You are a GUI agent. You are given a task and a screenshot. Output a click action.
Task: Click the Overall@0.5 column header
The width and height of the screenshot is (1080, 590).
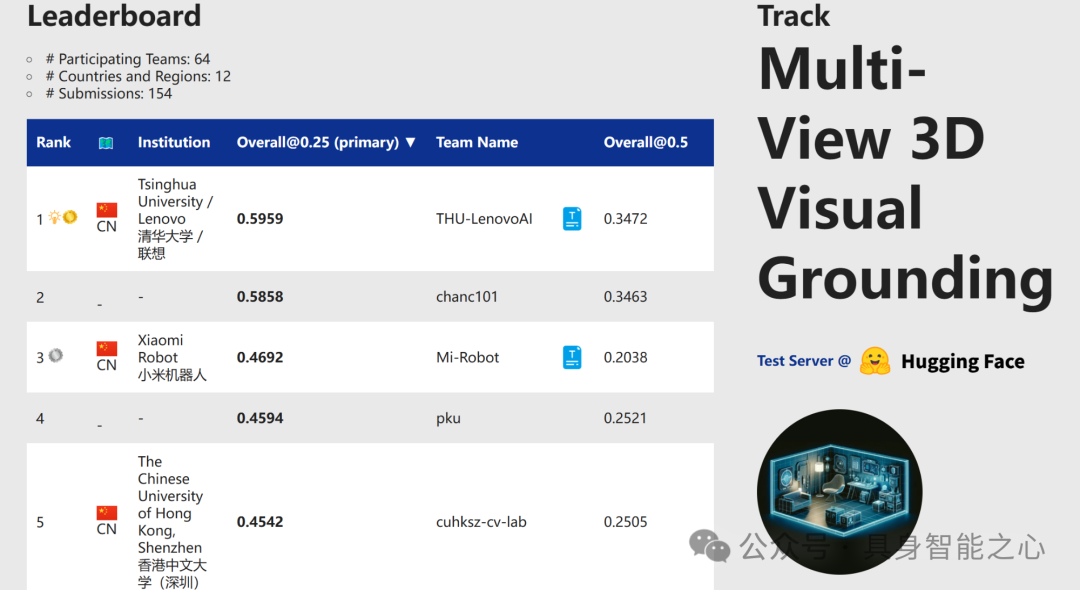pyautogui.click(x=645, y=143)
